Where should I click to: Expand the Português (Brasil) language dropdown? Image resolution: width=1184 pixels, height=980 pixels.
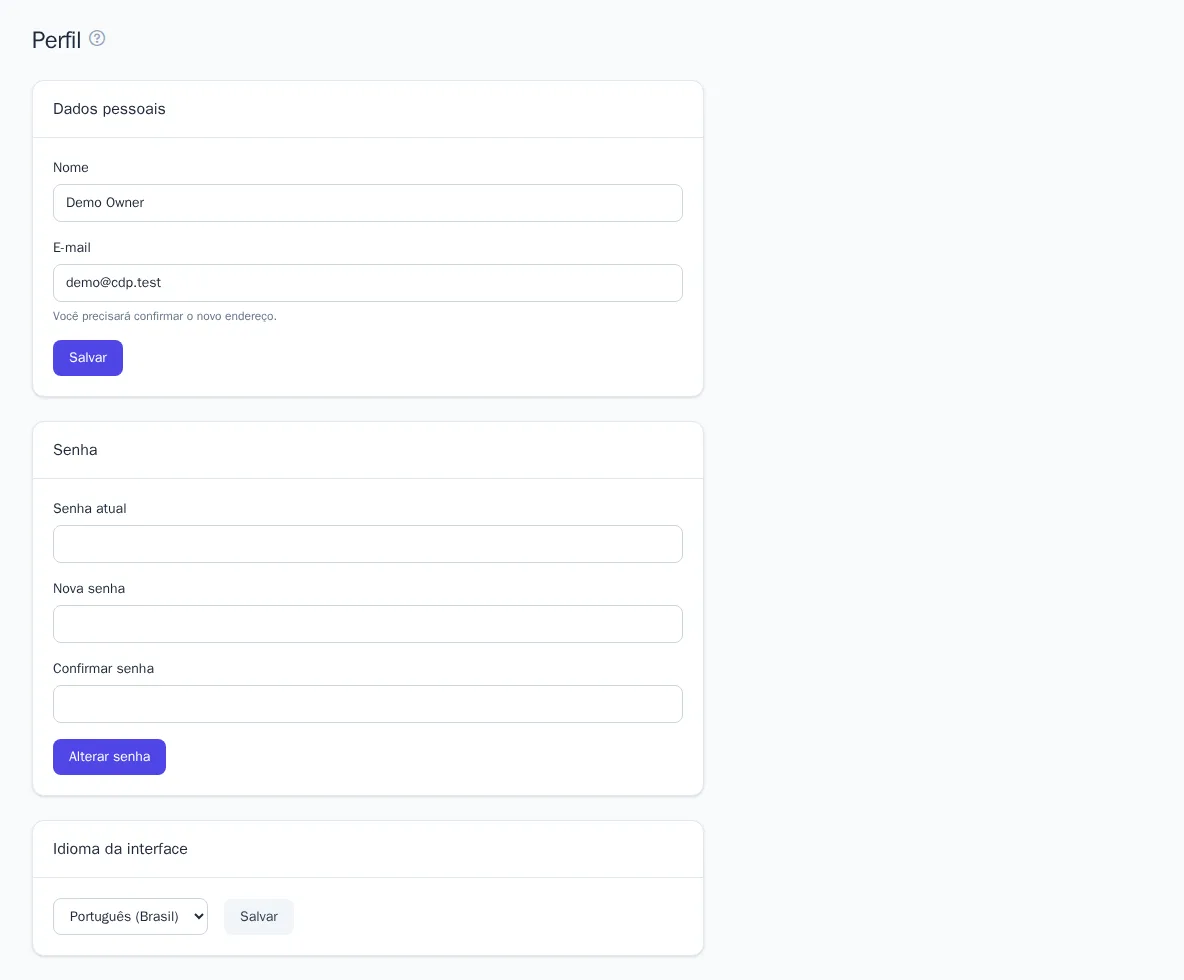[x=131, y=917]
